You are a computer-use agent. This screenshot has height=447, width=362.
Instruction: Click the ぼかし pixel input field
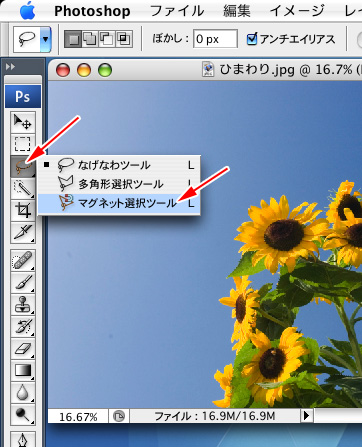tap(215, 39)
